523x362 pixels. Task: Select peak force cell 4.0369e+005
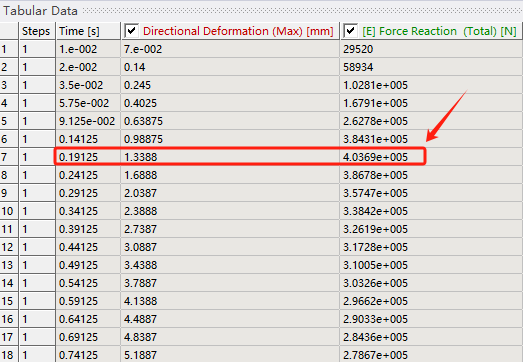tap(432, 157)
